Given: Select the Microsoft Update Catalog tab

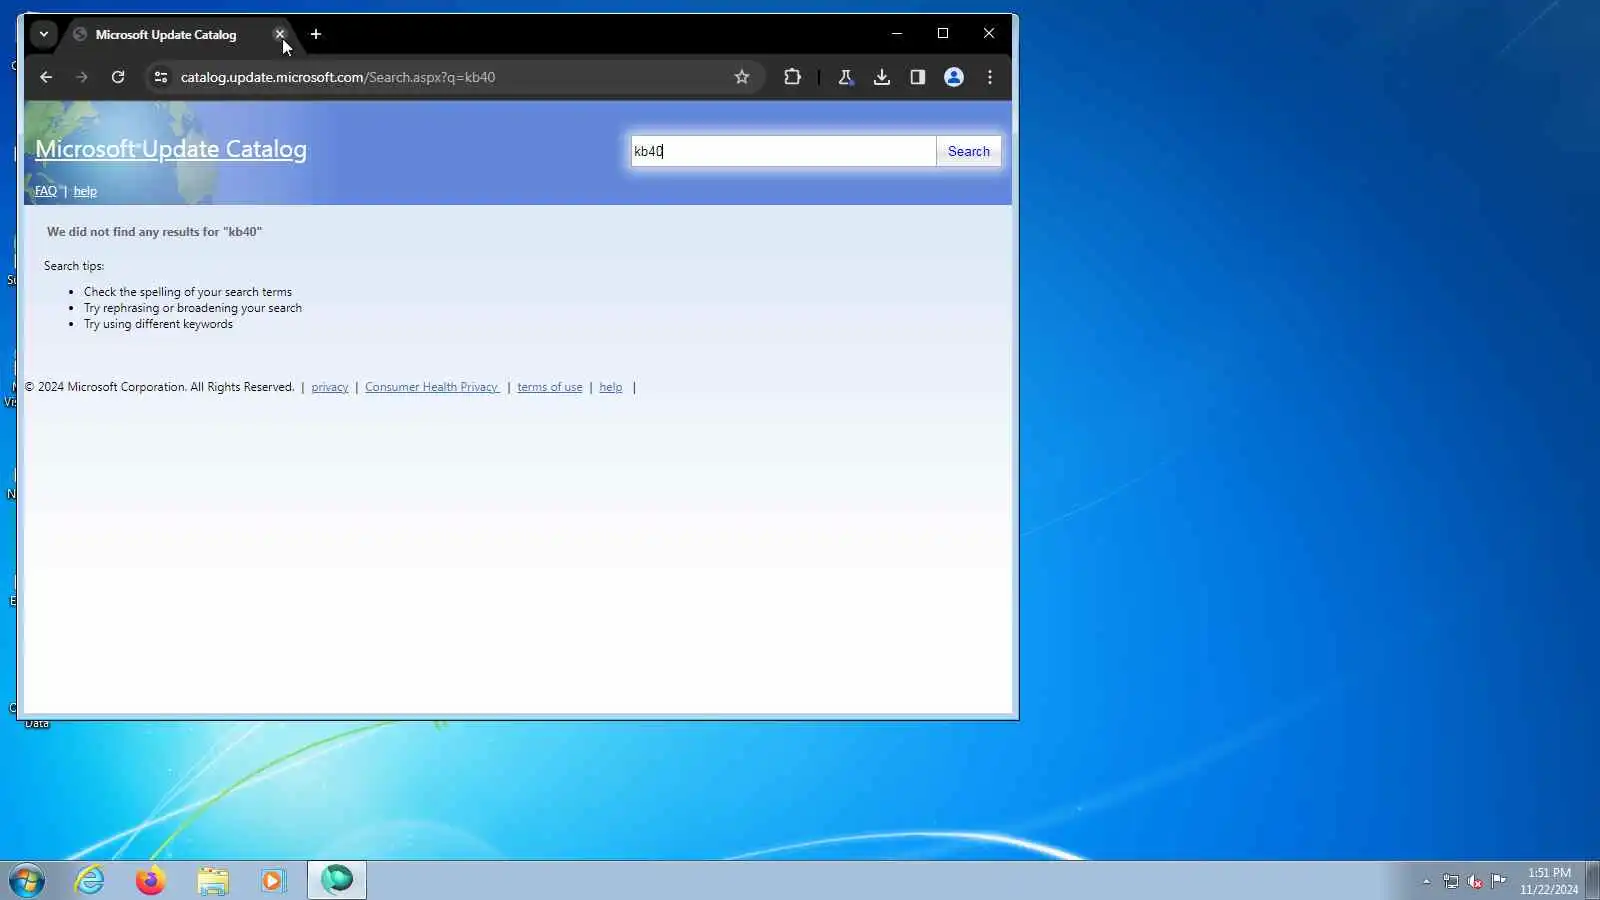Looking at the screenshot, I should click(x=166, y=34).
